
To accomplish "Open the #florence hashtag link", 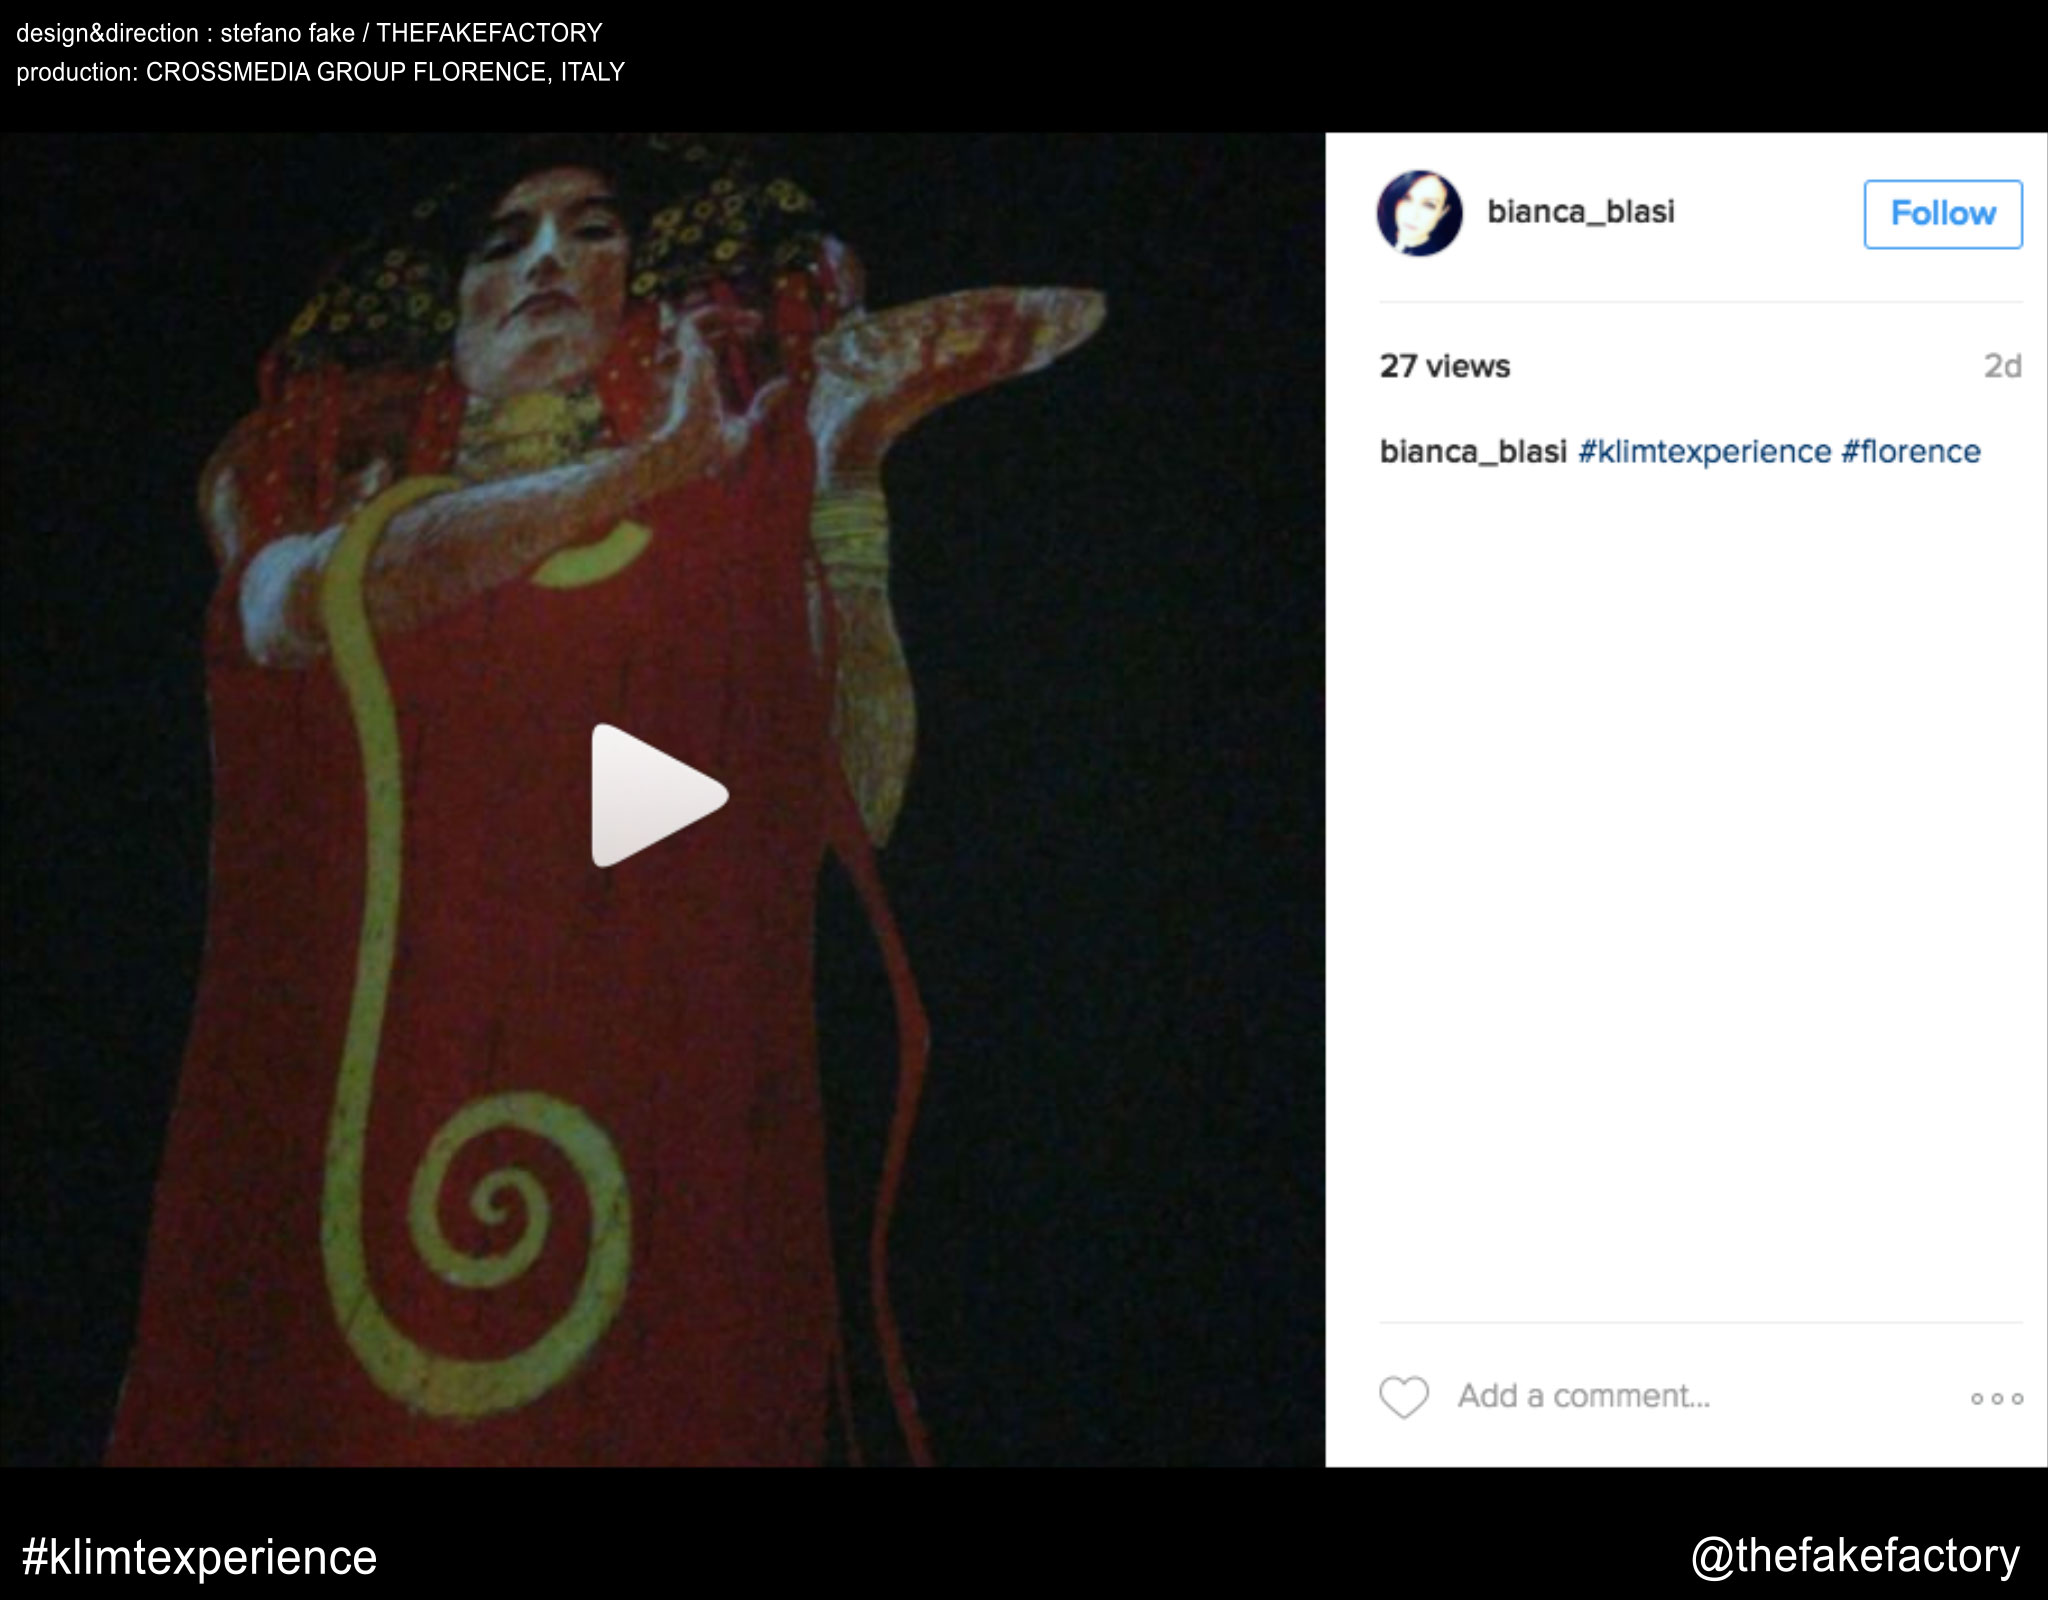I will coord(1910,452).
